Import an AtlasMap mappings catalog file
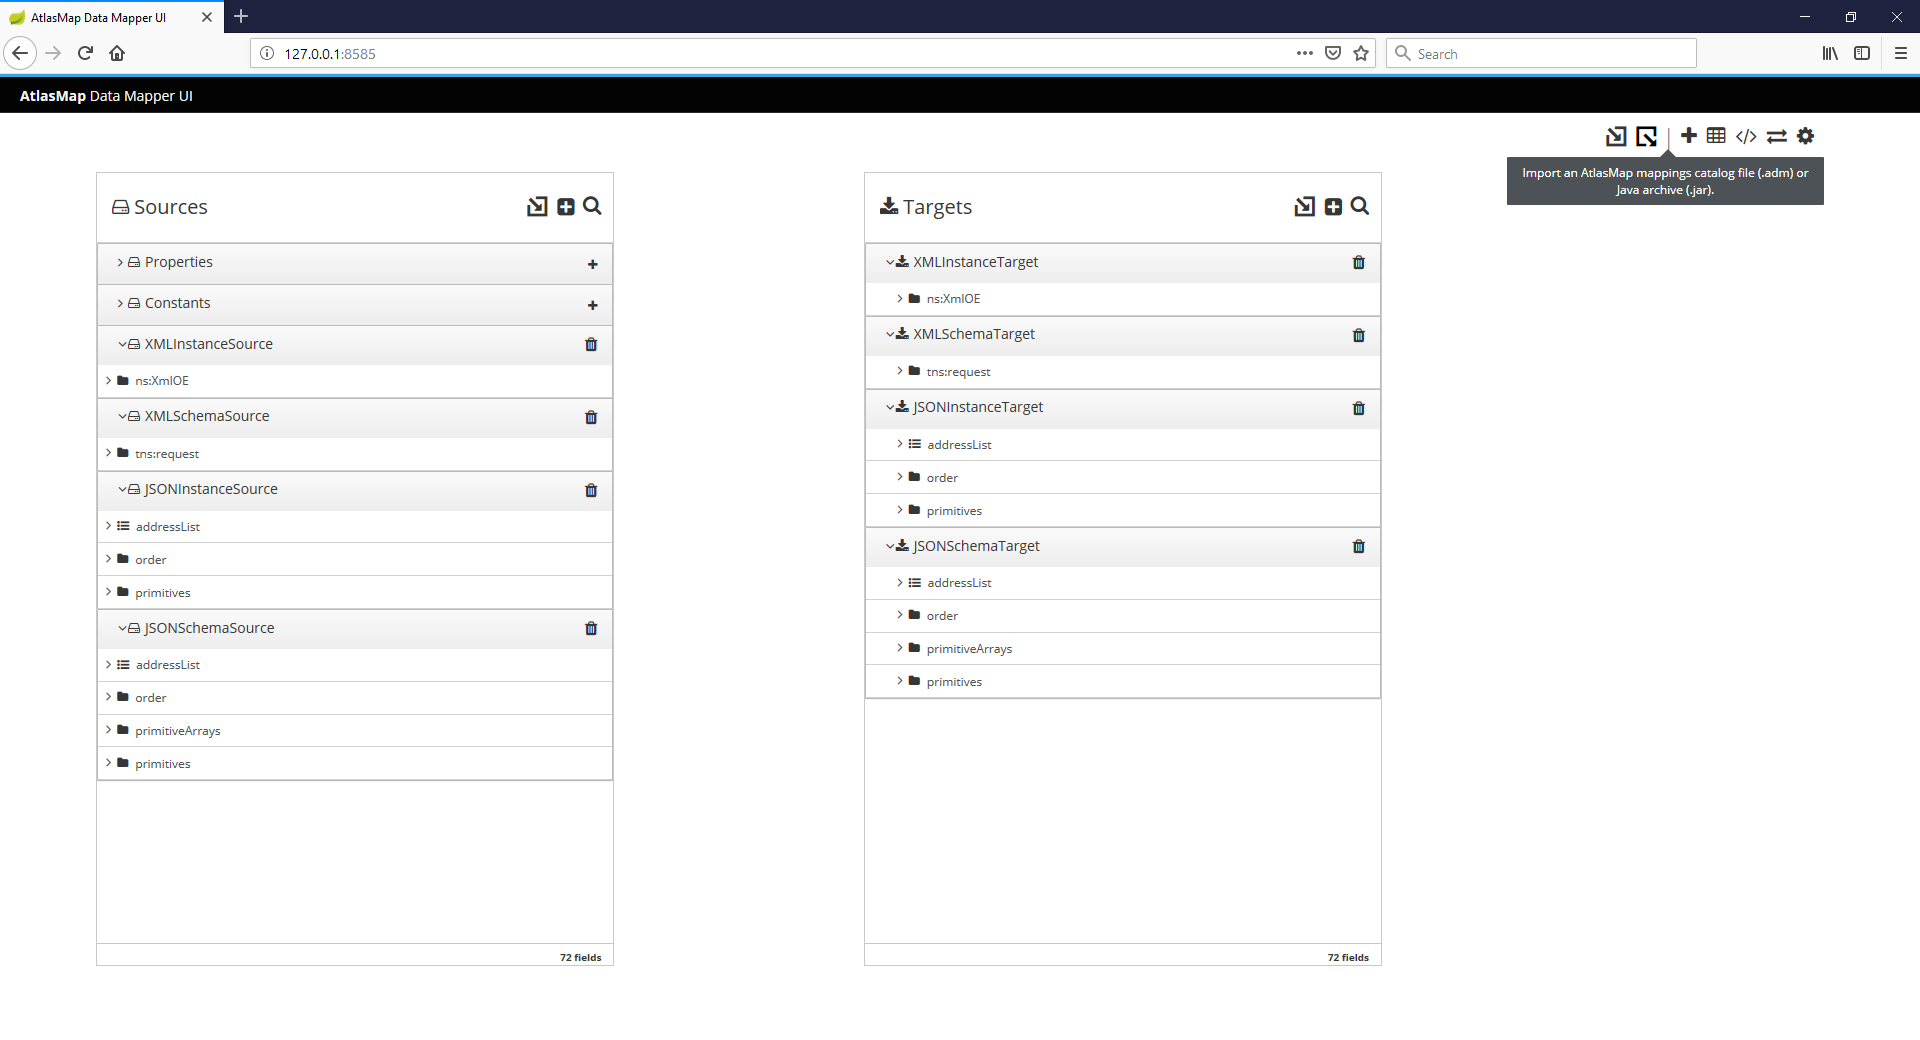Image resolution: width=1920 pixels, height=1040 pixels. point(1616,136)
